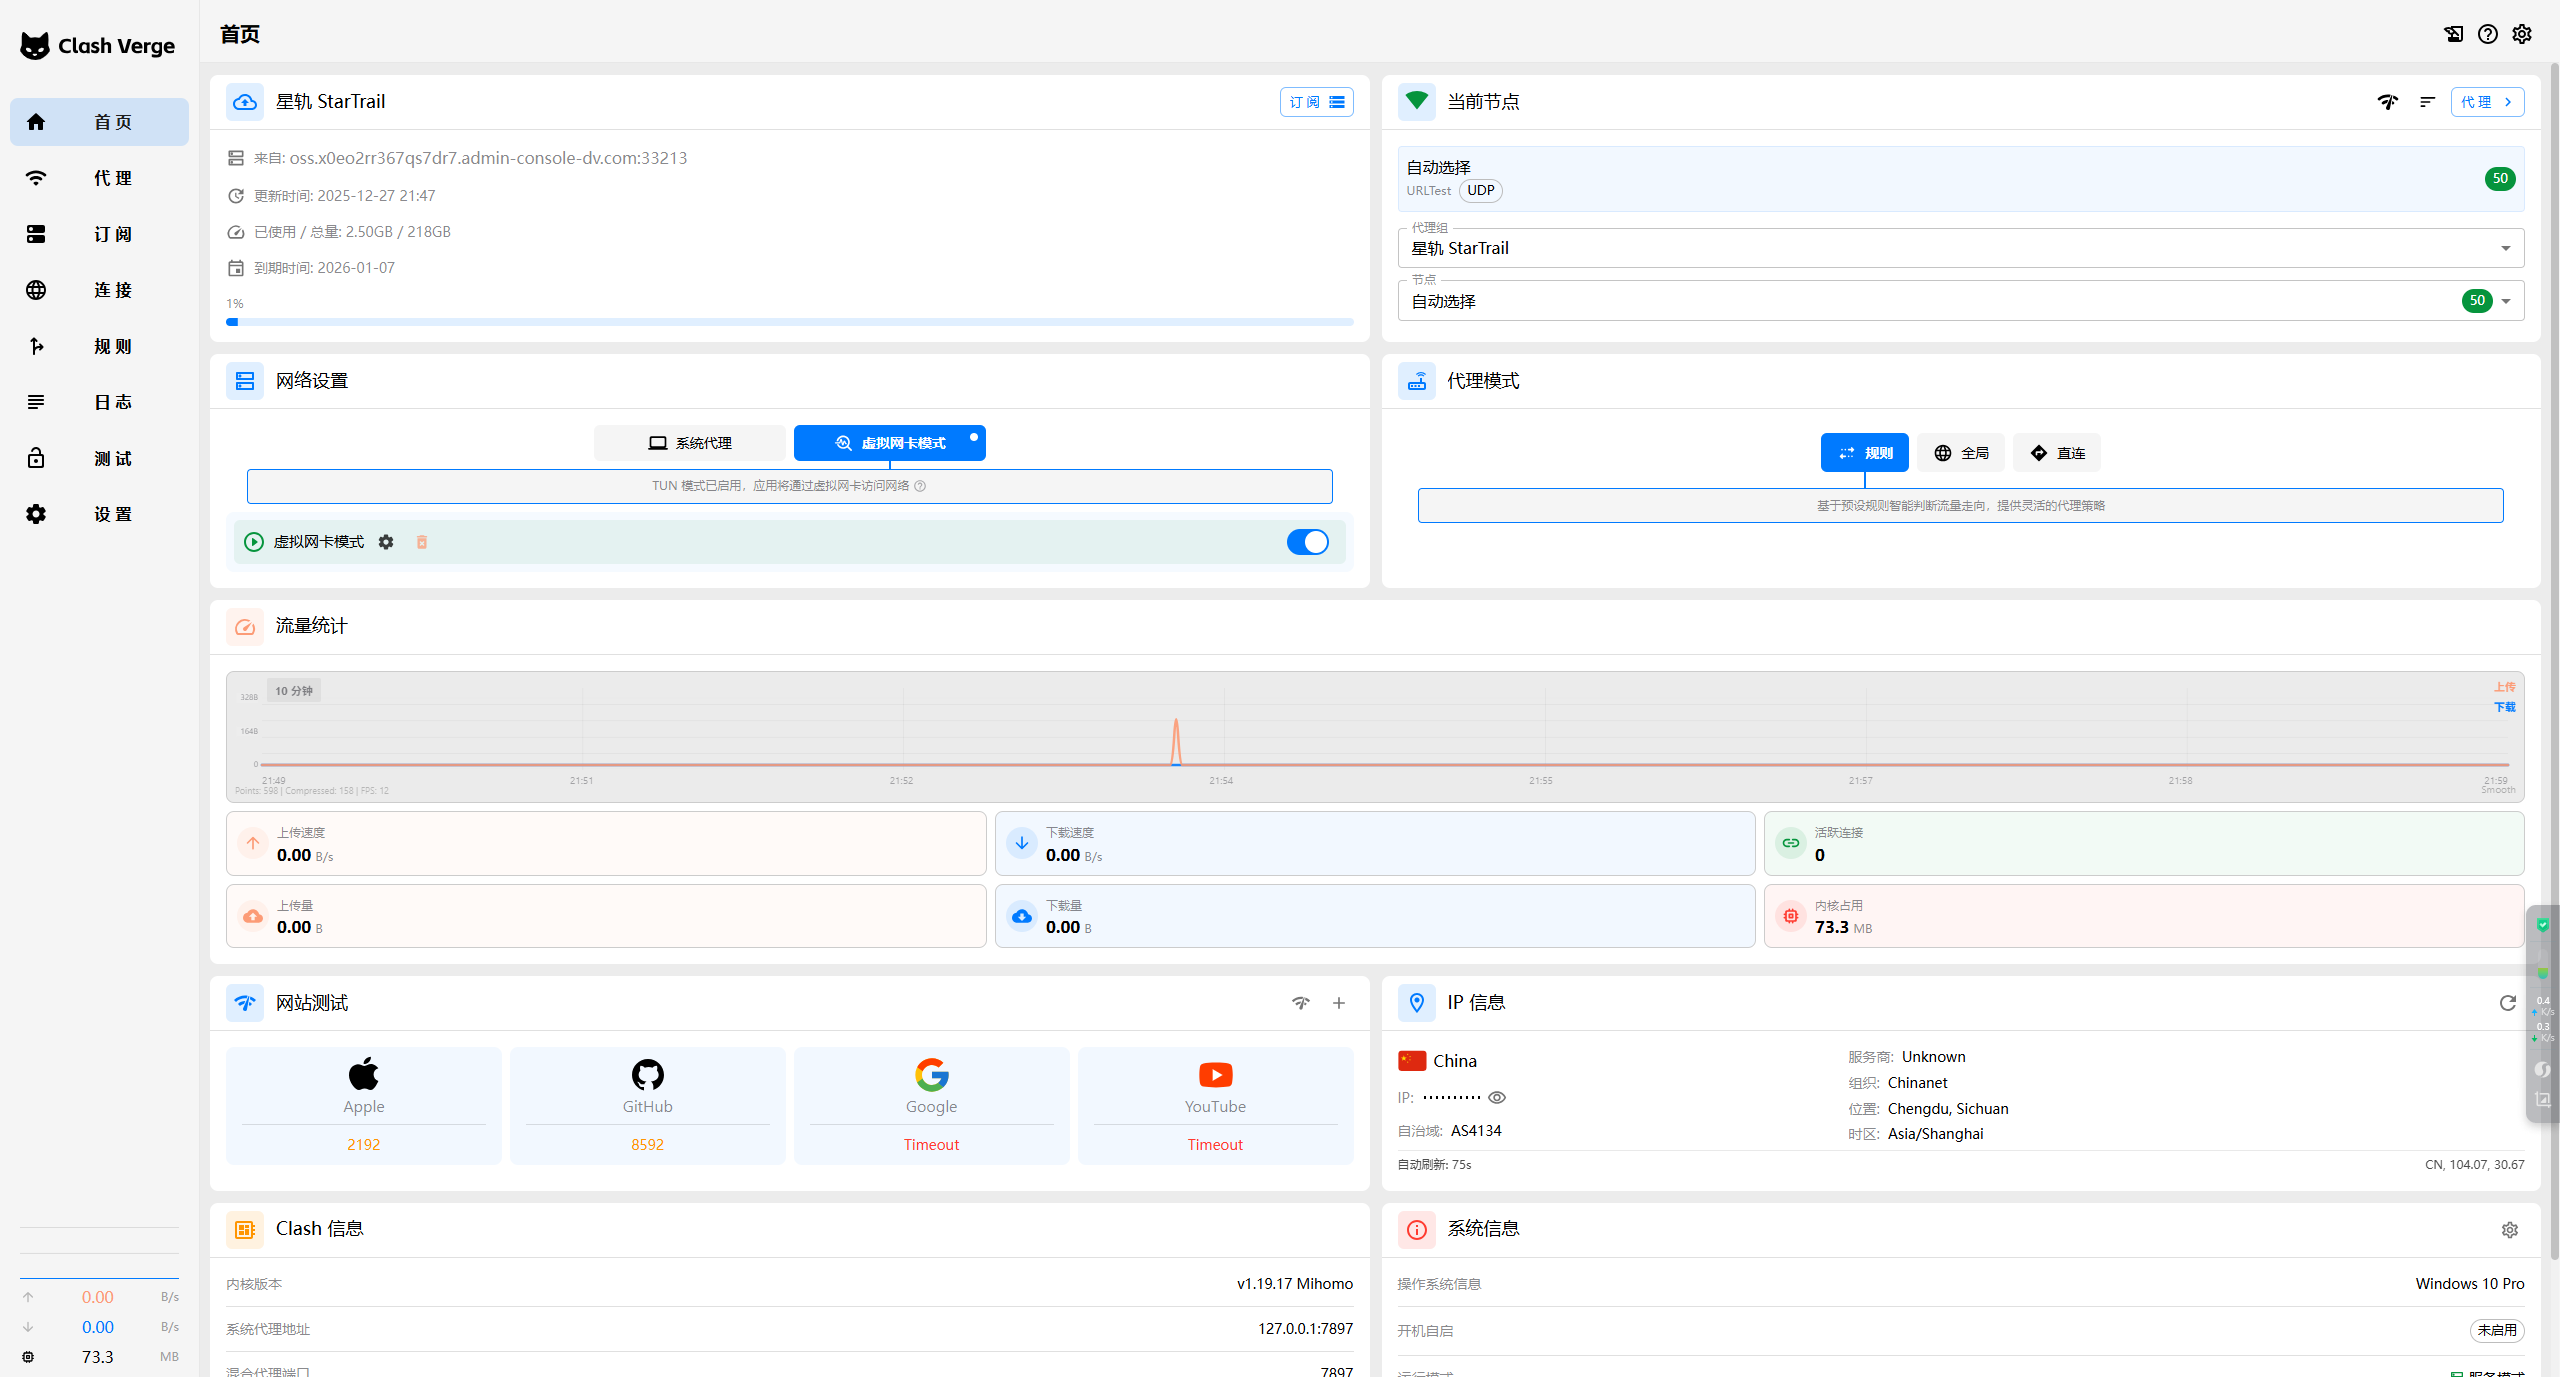Image resolution: width=2560 pixels, height=1377 pixels.
Task: Open 系统信息 settings gear icon
Action: tap(2509, 1230)
